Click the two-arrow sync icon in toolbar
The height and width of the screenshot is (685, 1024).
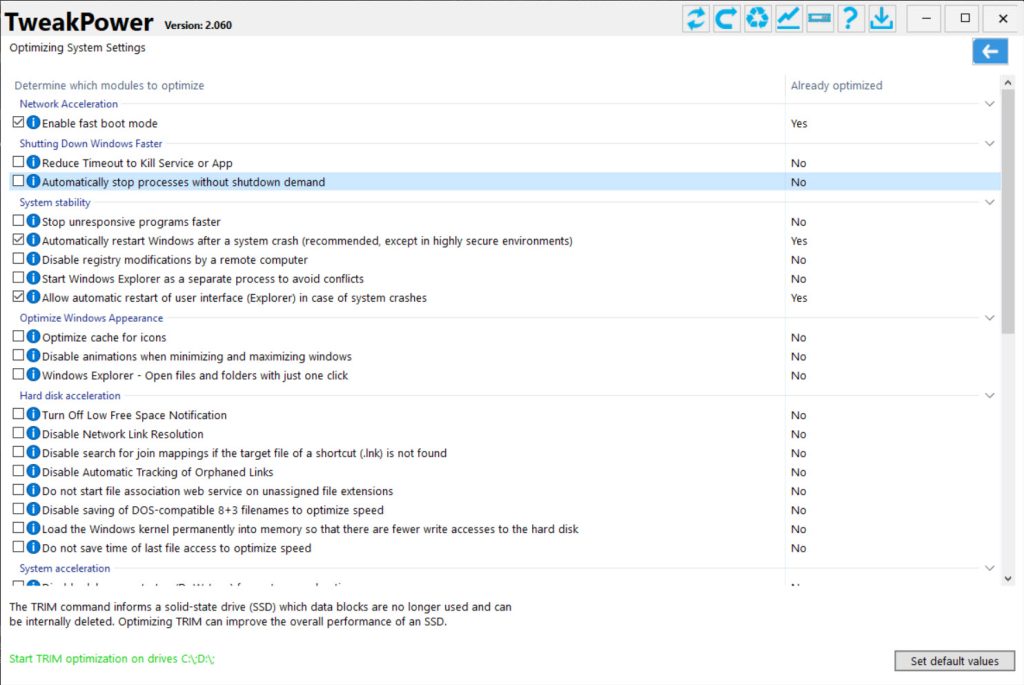point(696,18)
